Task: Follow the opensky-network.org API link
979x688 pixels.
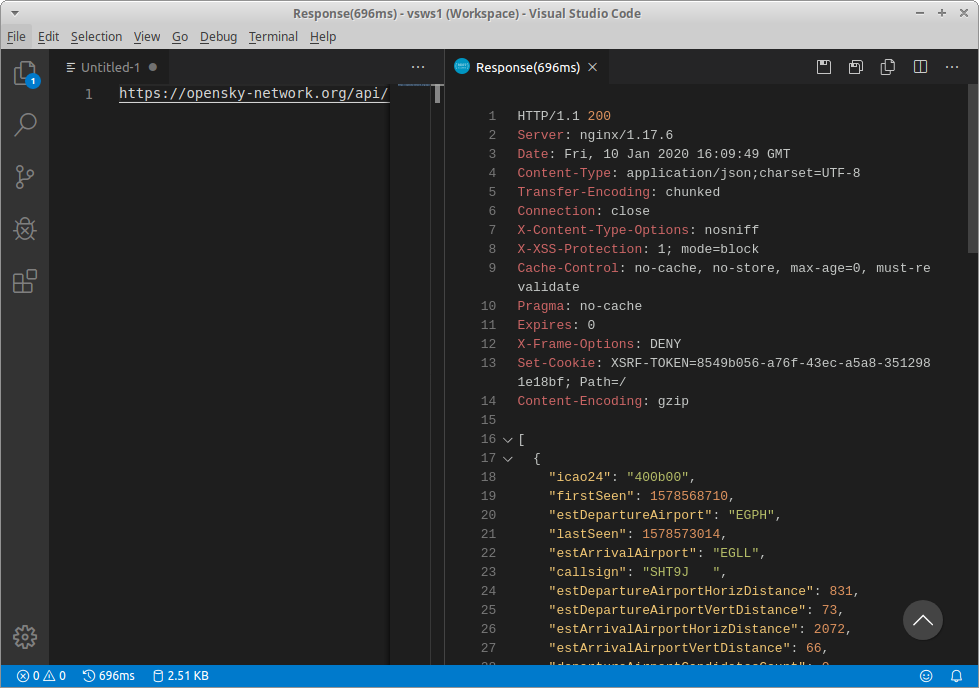Action: point(252,93)
